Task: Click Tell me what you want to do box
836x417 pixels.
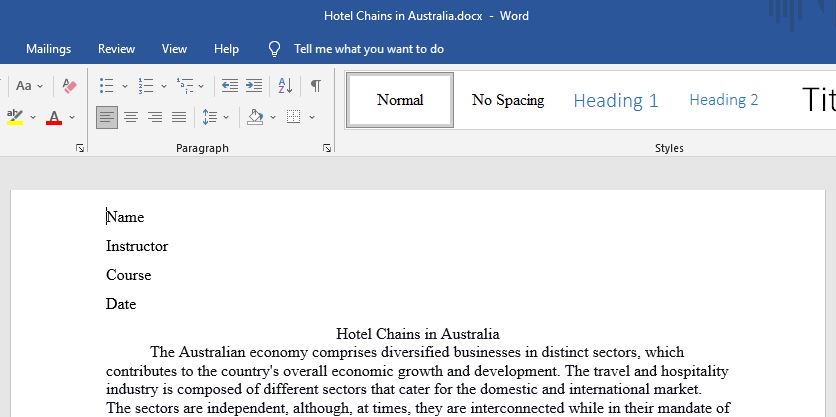Action: point(368,49)
